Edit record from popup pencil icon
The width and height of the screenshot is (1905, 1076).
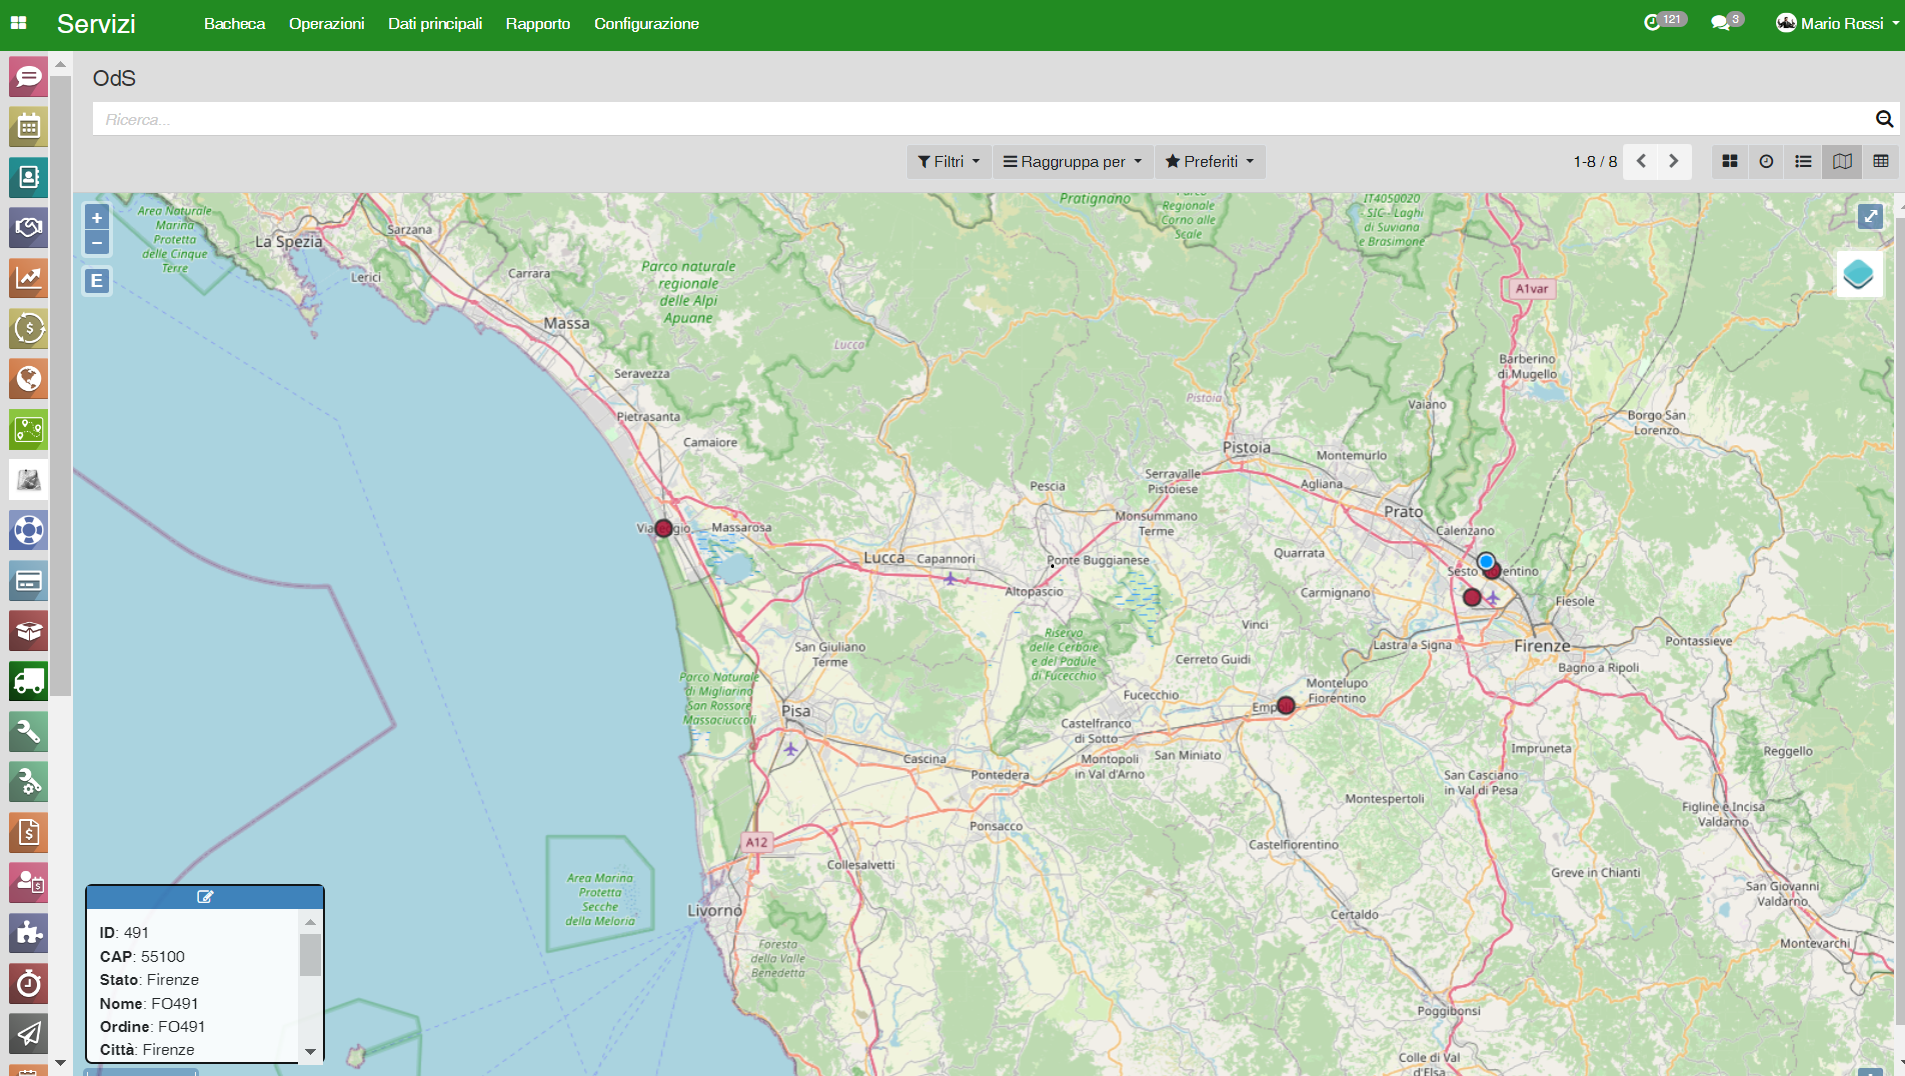click(205, 897)
